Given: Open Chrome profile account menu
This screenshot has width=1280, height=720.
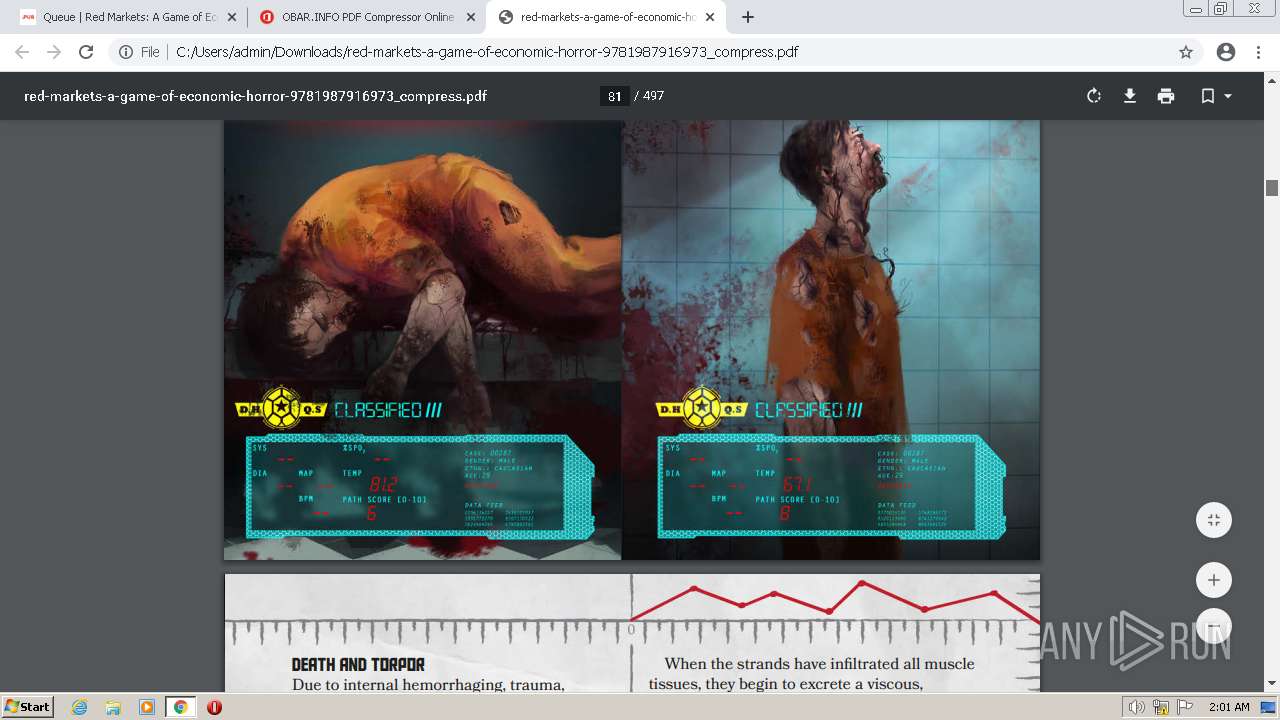Looking at the screenshot, I should [1226, 52].
